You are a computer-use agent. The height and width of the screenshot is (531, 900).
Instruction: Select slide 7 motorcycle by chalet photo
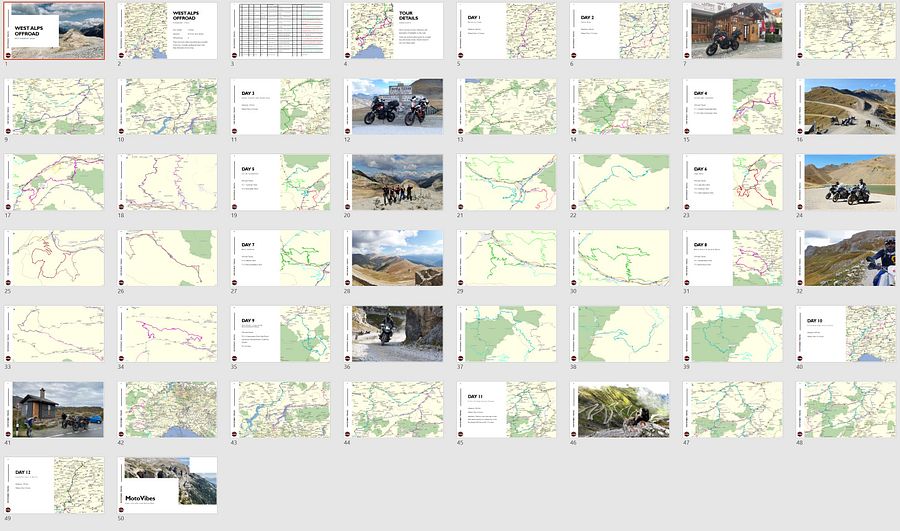point(733,31)
